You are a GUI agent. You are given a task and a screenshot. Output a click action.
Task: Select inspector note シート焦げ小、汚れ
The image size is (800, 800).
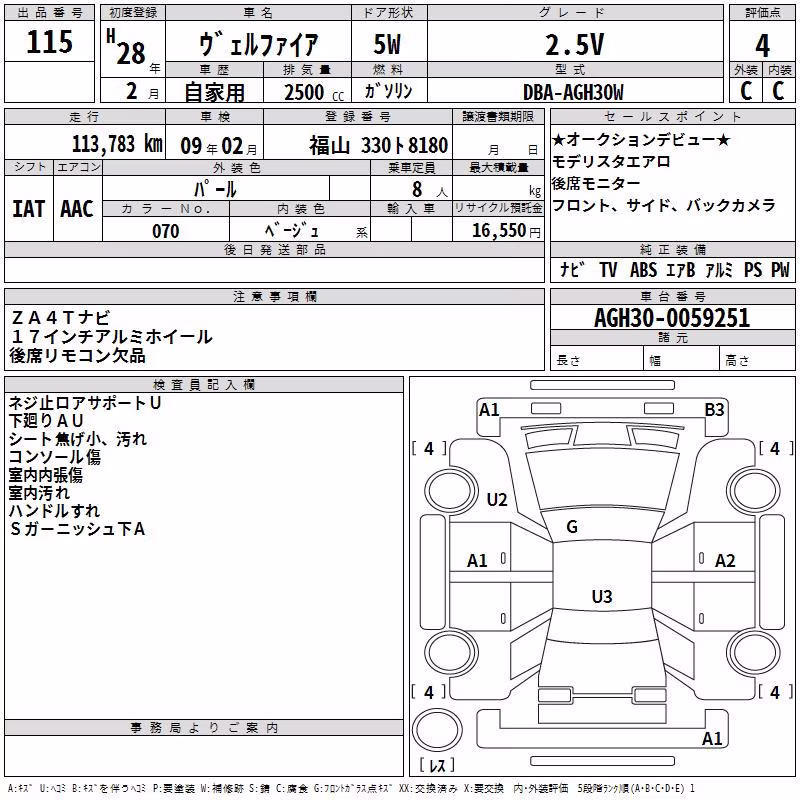coord(78,439)
